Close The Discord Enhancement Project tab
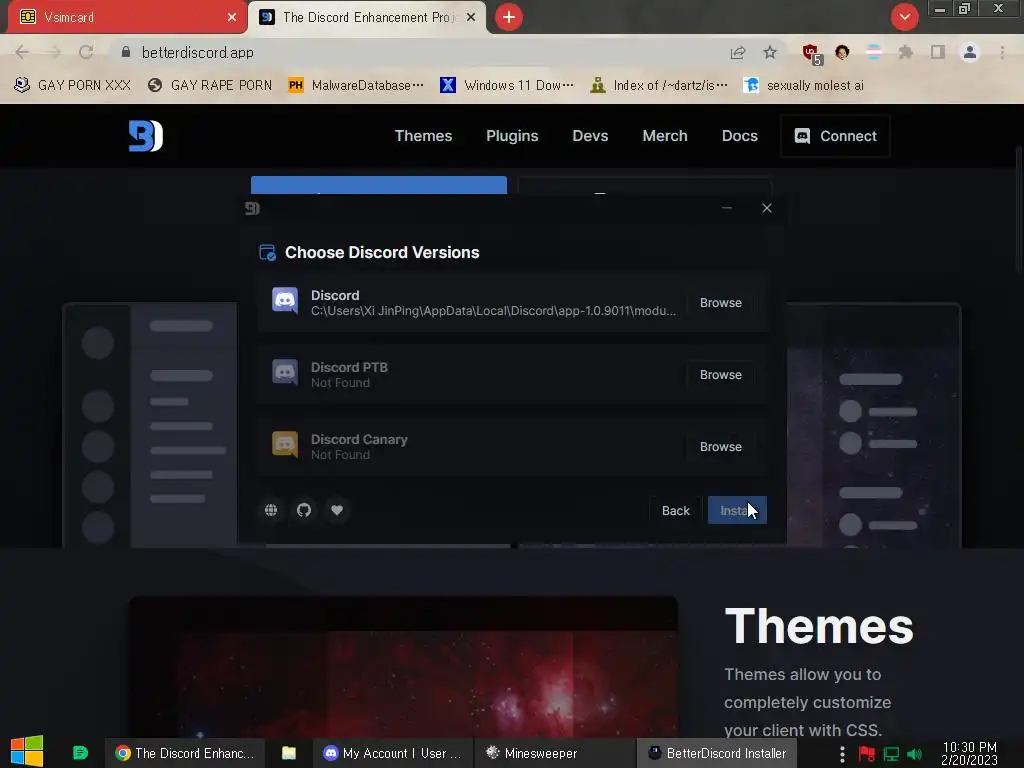Image resolution: width=1024 pixels, height=768 pixels. [x=471, y=17]
